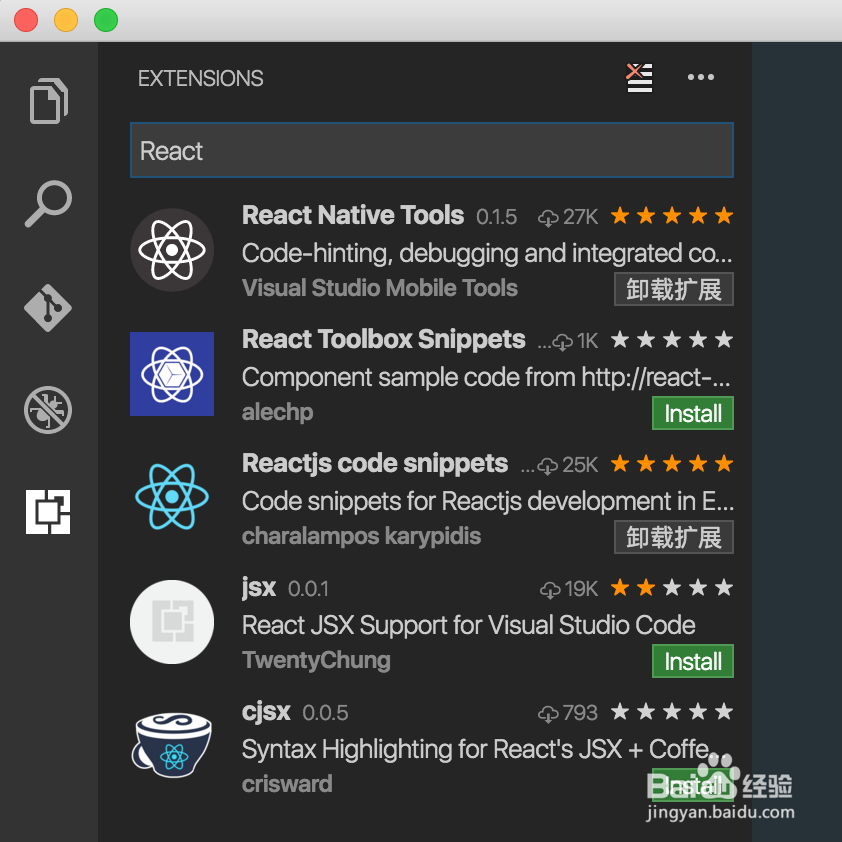The image size is (842, 842).
Task: Install React Toolbox Snippets
Action: point(693,413)
